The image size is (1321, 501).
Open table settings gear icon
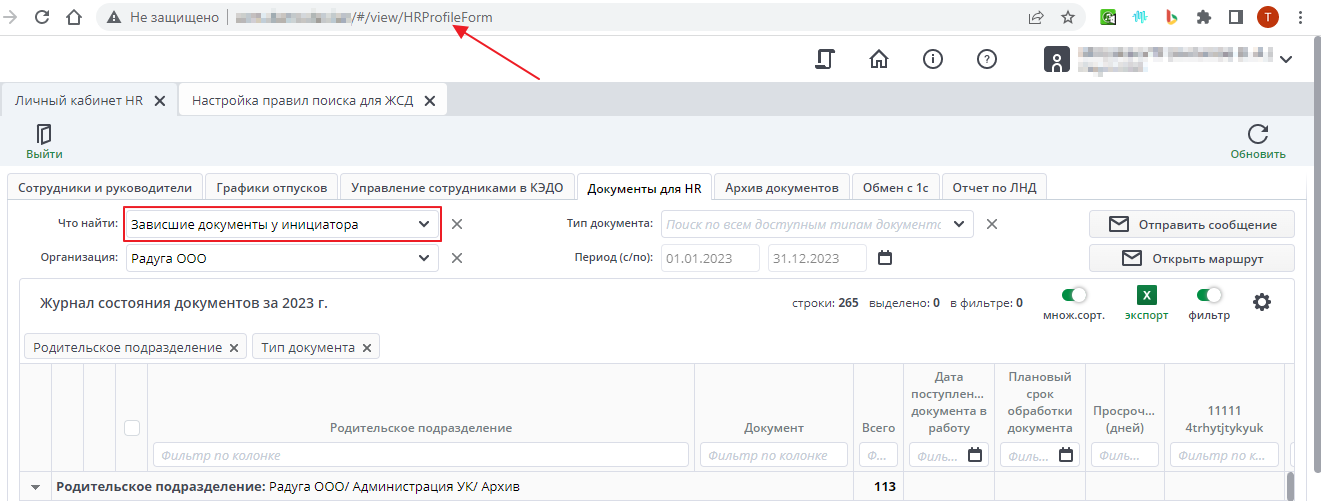click(x=1262, y=301)
